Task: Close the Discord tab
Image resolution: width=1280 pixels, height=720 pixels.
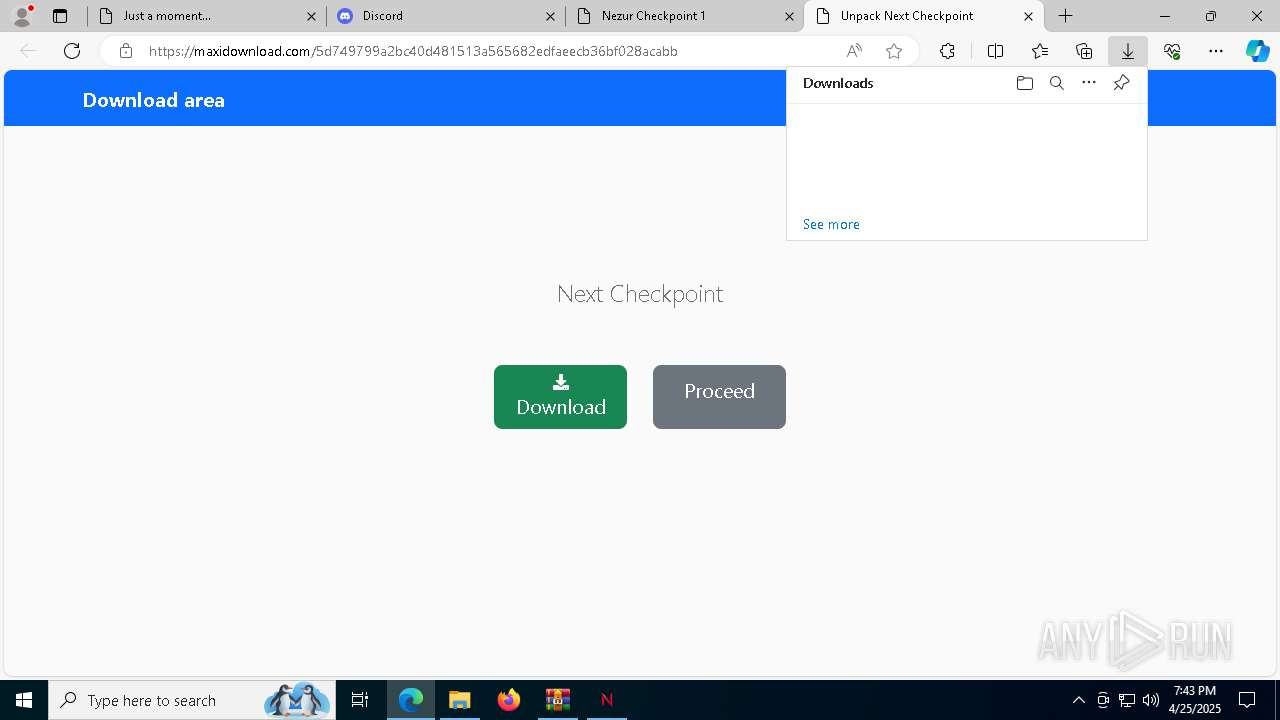Action: tap(550, 16)
